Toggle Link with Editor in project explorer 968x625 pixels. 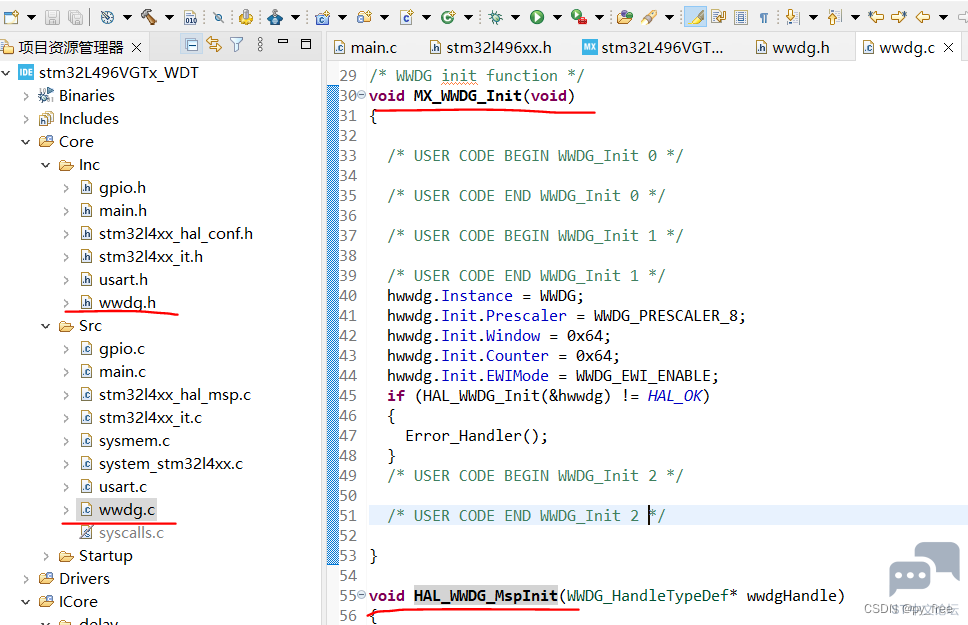pyautogui.click(x=214, y=44)
